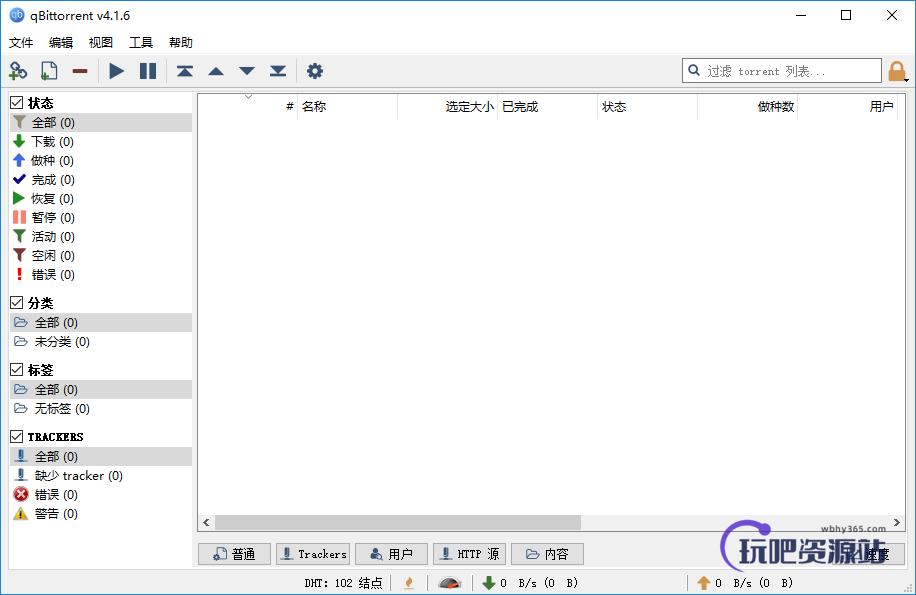
Task: Sort by the 状态 column header
Action: (647, 107)
